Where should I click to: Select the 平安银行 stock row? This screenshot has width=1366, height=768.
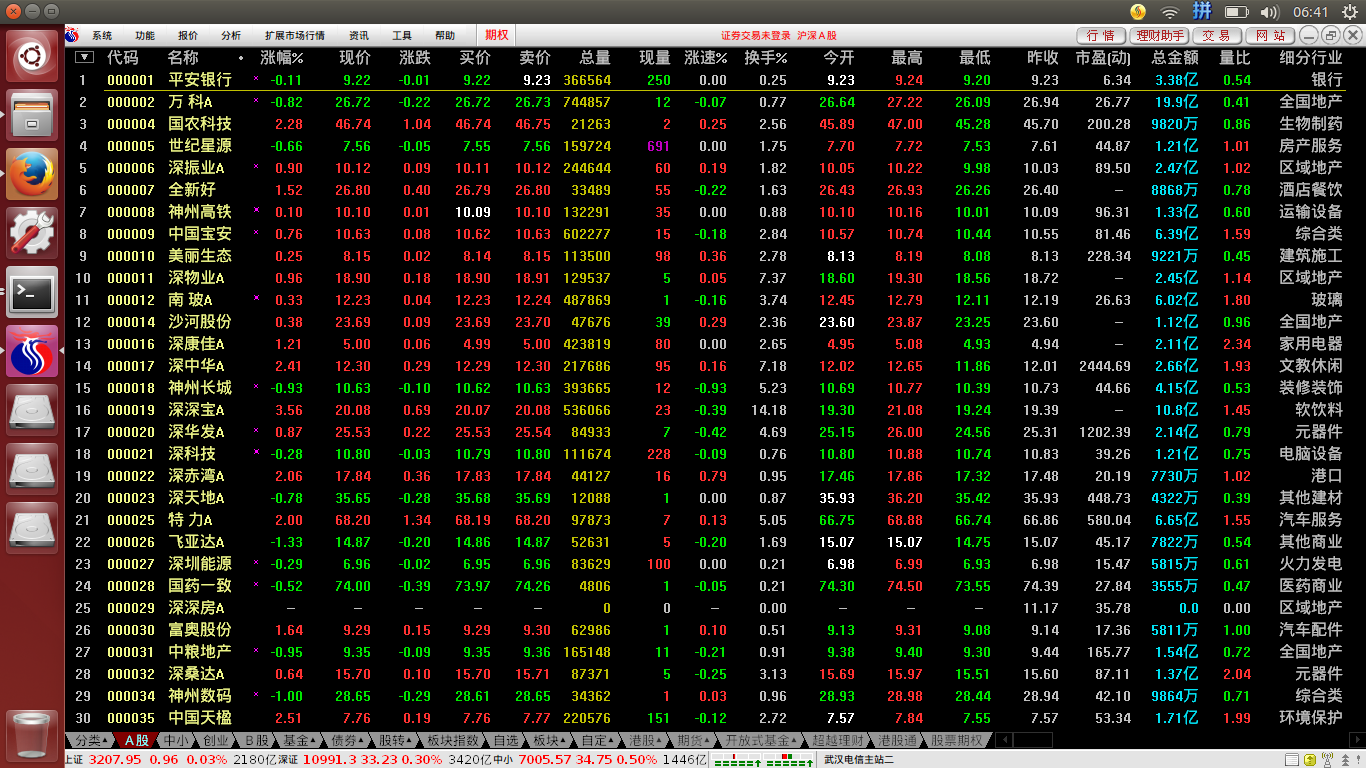tap(705, 80)
